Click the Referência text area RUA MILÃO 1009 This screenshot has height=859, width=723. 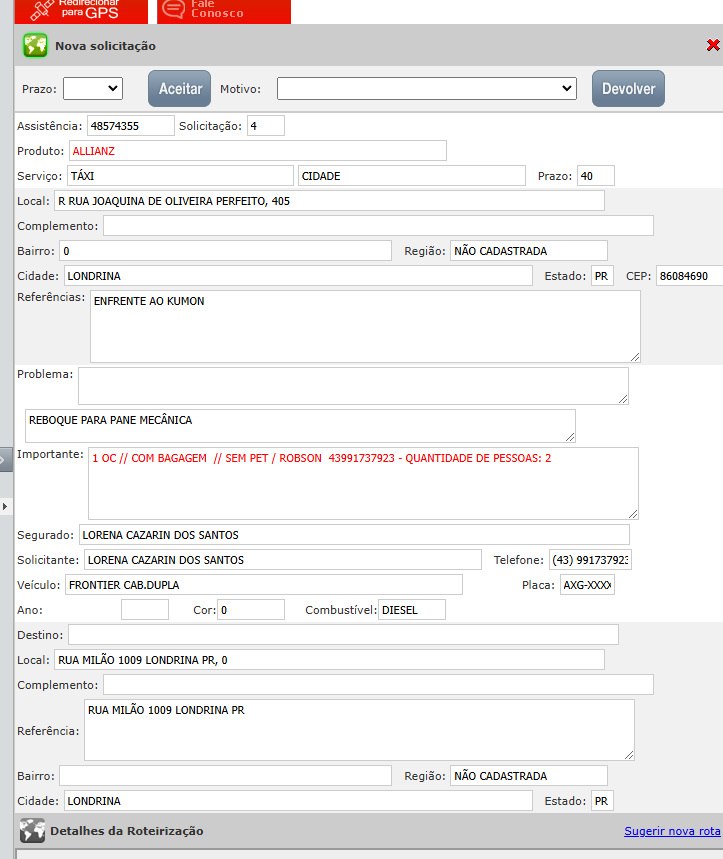click(x=359, y=730)
